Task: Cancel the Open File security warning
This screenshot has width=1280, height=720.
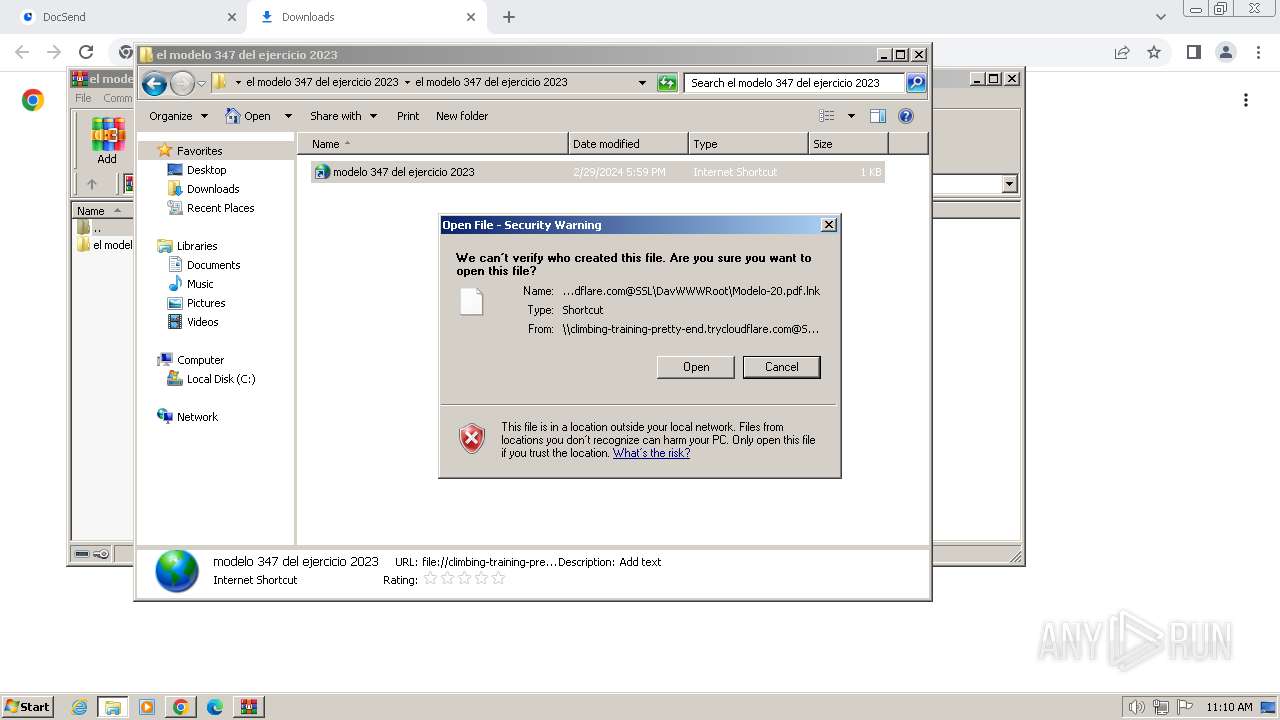Action: [781, 367]
